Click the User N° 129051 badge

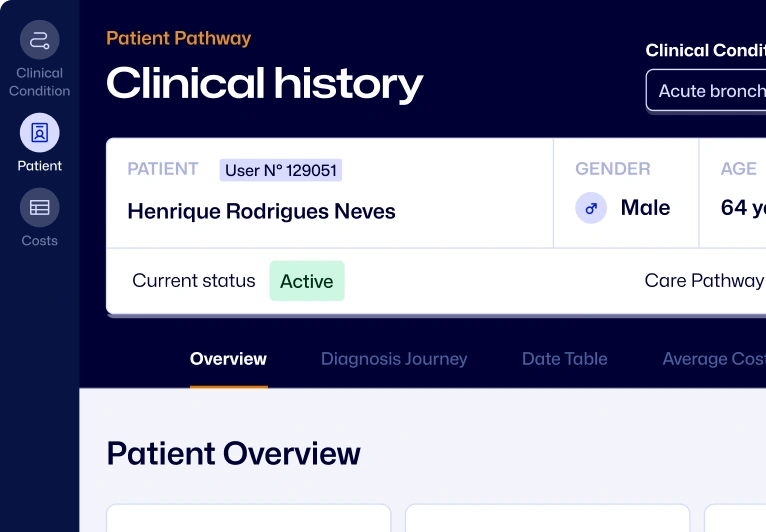(x=281, y=170)
